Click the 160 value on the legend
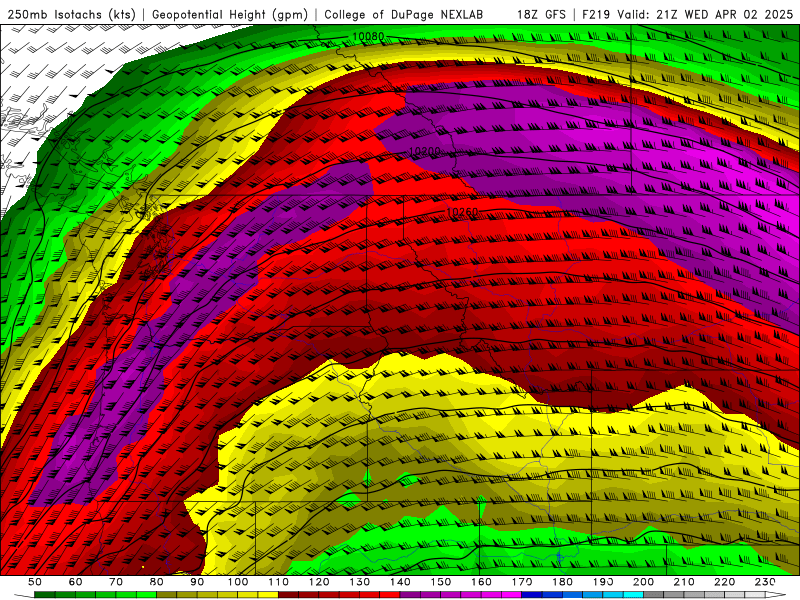Screen dimensions: 800x600 481,582
